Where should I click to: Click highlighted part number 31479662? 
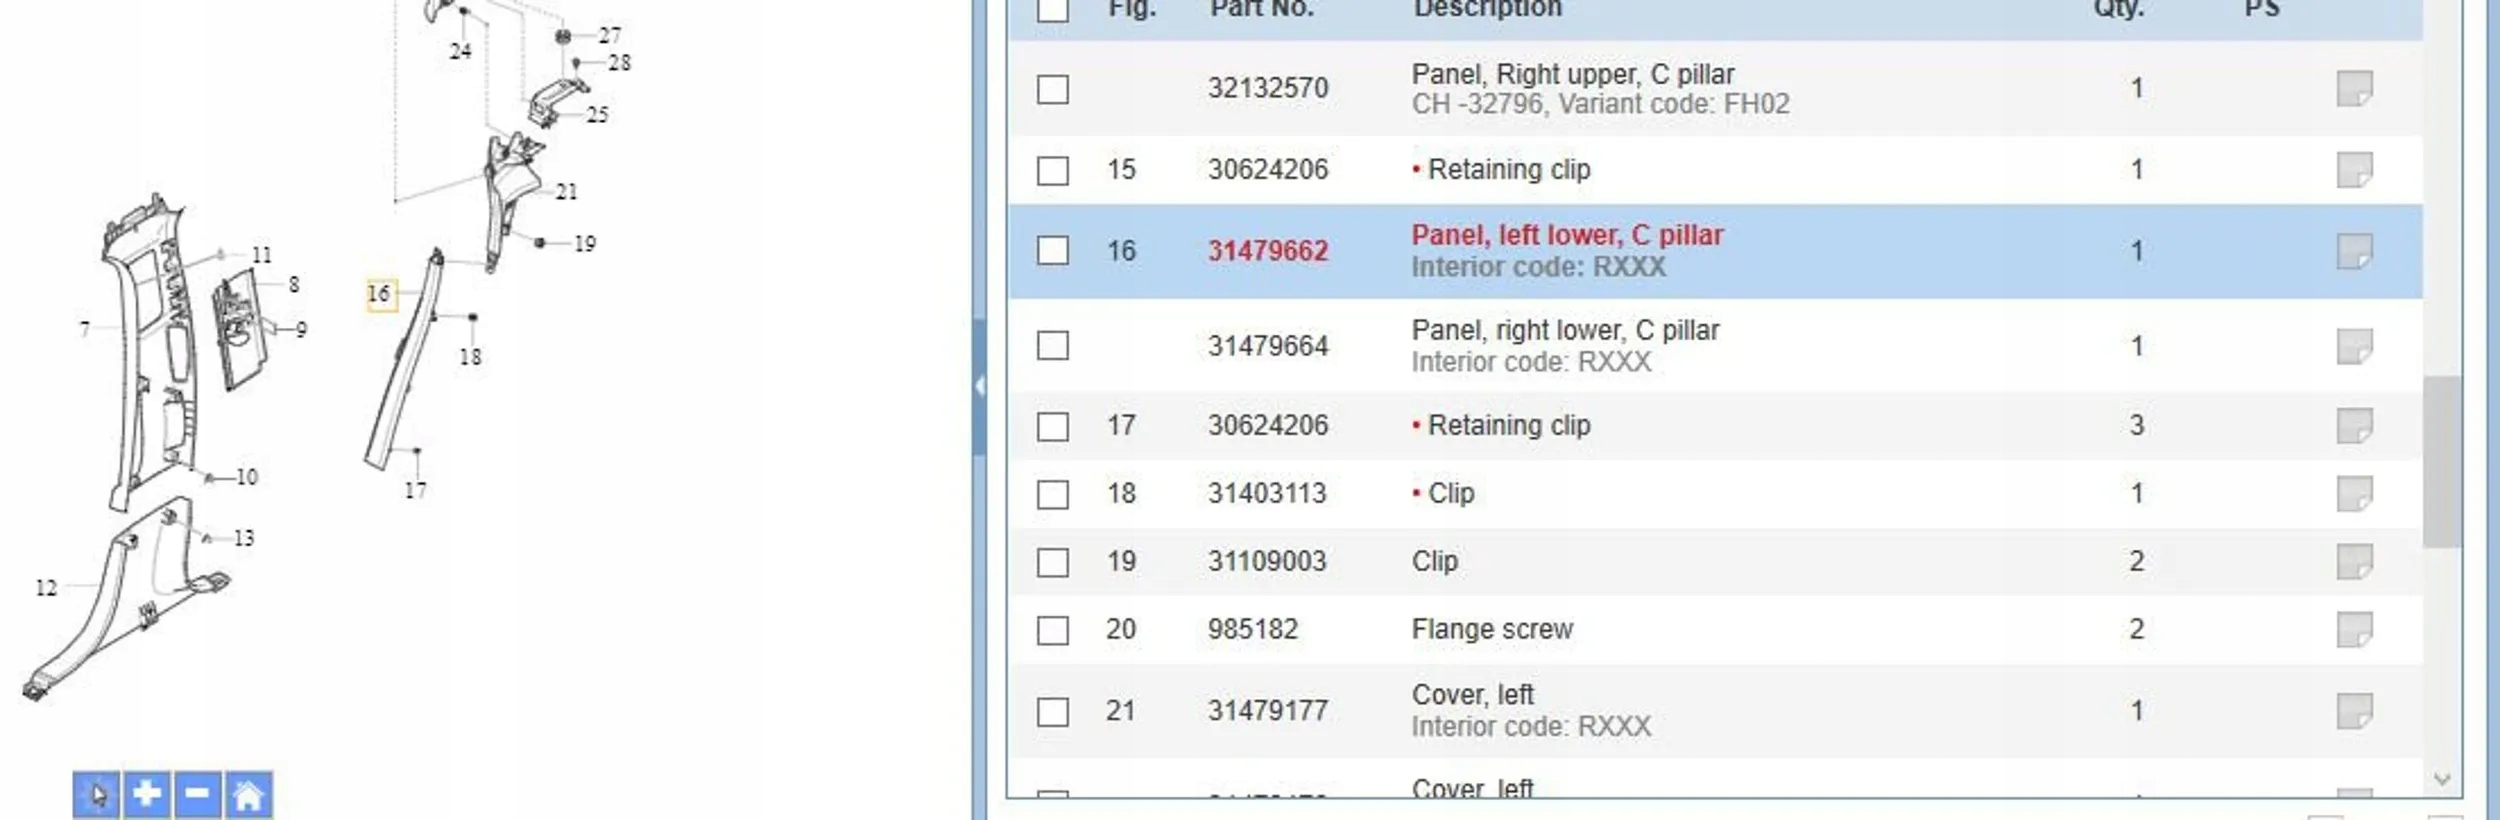[x=1268, y=251]
